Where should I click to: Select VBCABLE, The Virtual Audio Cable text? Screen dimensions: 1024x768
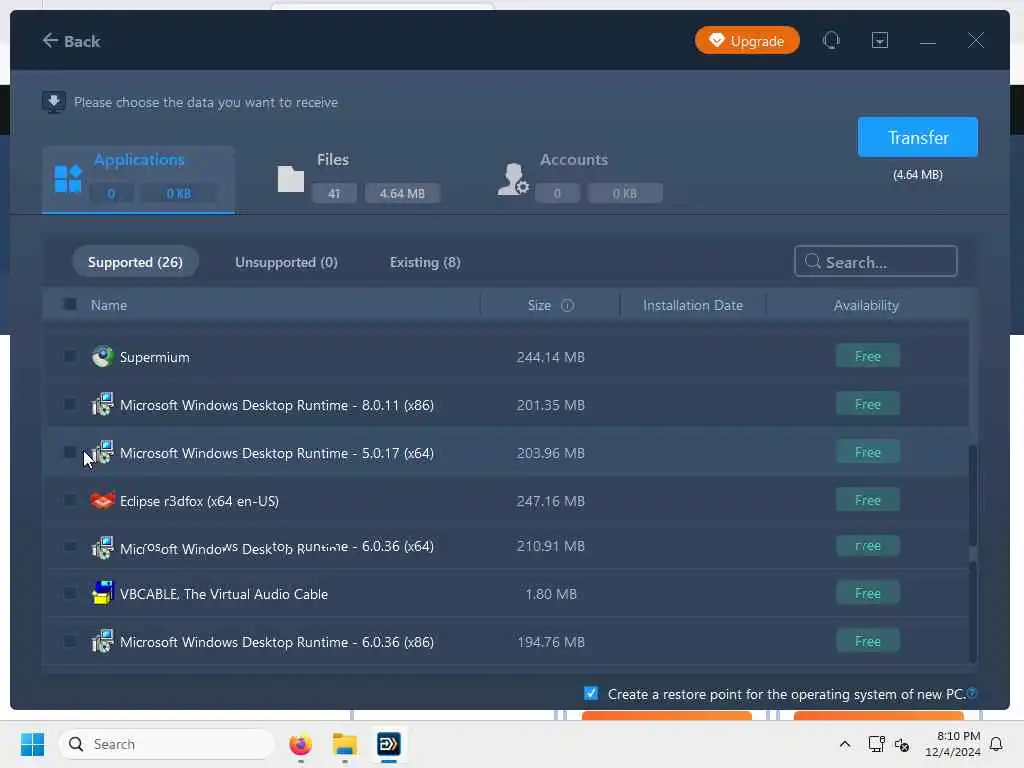click(x=224, y=594)
